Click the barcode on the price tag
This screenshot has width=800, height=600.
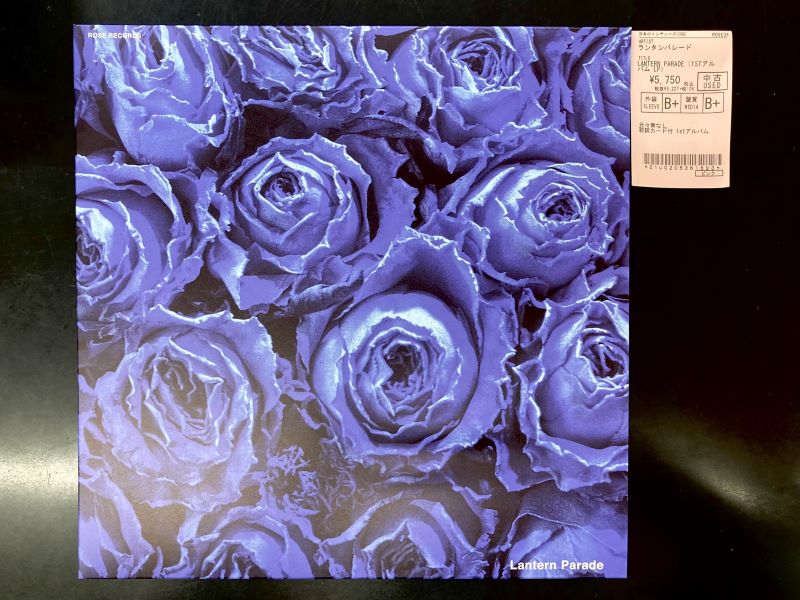pos(682,159)
